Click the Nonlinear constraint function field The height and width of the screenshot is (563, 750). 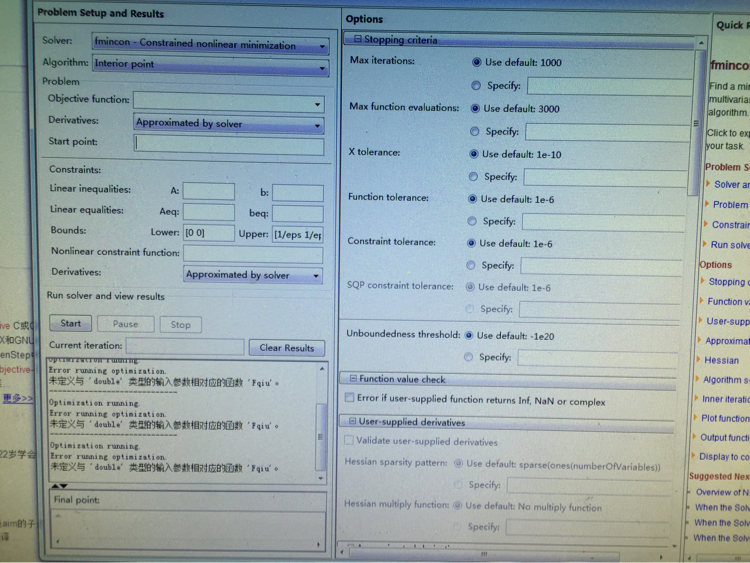tap(253, 254)
